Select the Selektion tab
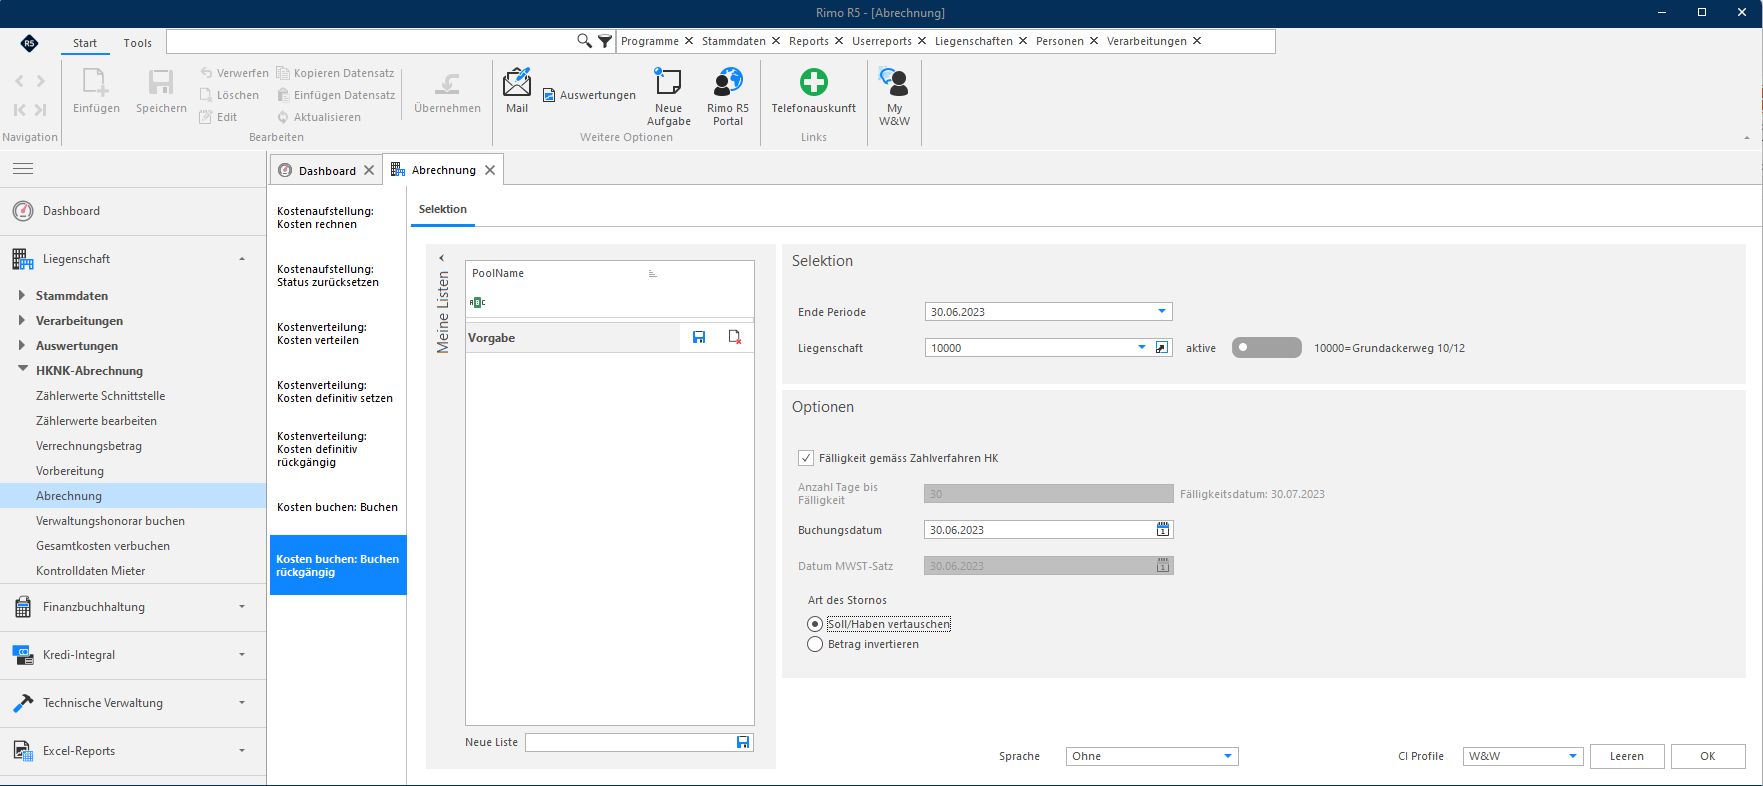Viewport: 1763px width, 786px height. pos(443,209)
